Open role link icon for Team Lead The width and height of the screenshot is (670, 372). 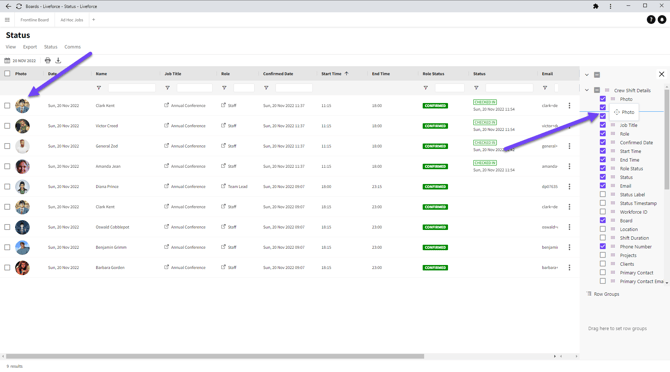[223, 186]
